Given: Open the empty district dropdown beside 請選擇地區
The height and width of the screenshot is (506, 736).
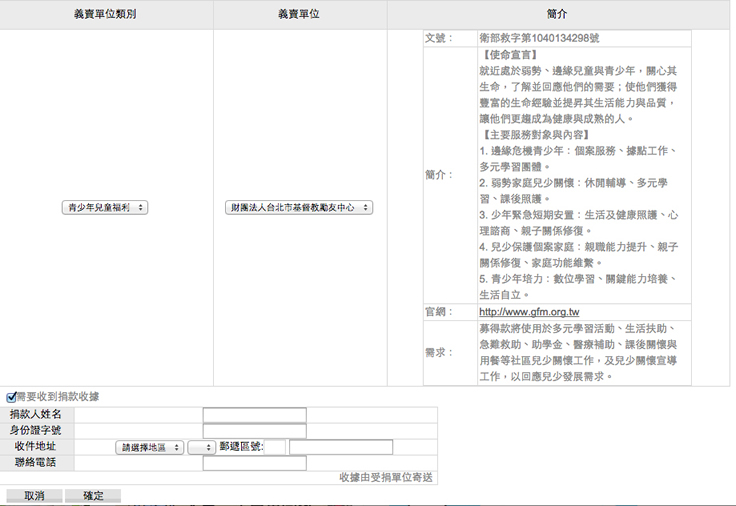Looking at the screenshot, I should 201,447.
